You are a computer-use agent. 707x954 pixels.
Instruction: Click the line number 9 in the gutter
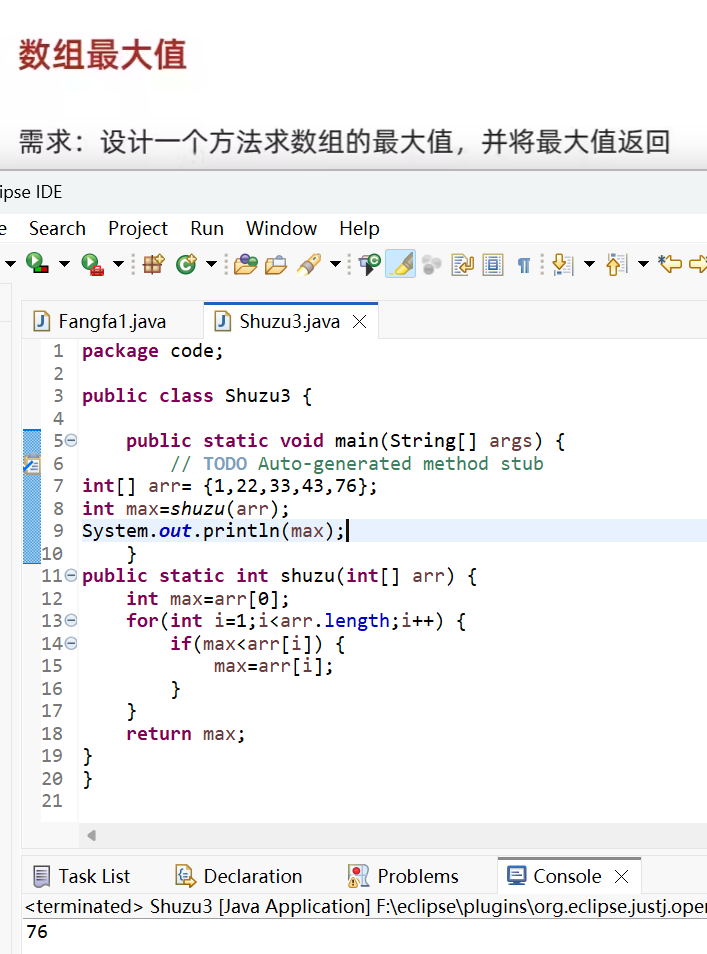(58, 531)
